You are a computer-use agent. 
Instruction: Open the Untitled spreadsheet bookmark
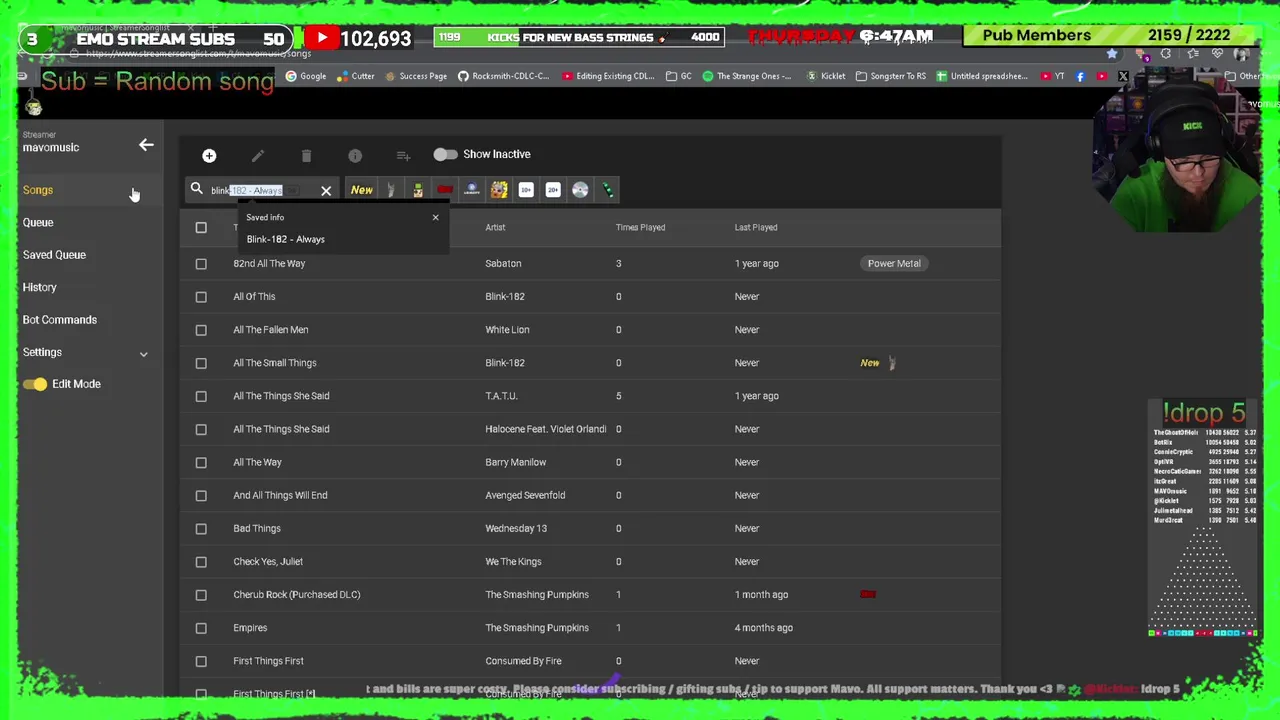coord(982,76)
